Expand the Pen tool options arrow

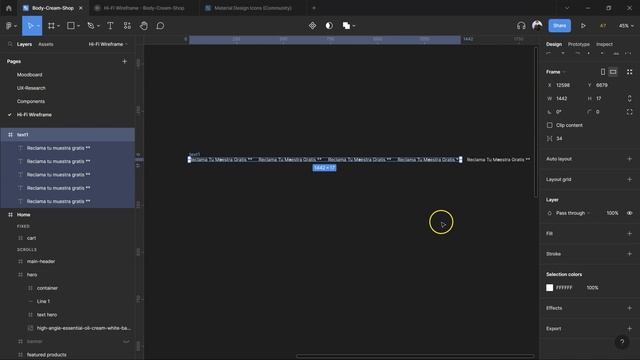point(98,26)
